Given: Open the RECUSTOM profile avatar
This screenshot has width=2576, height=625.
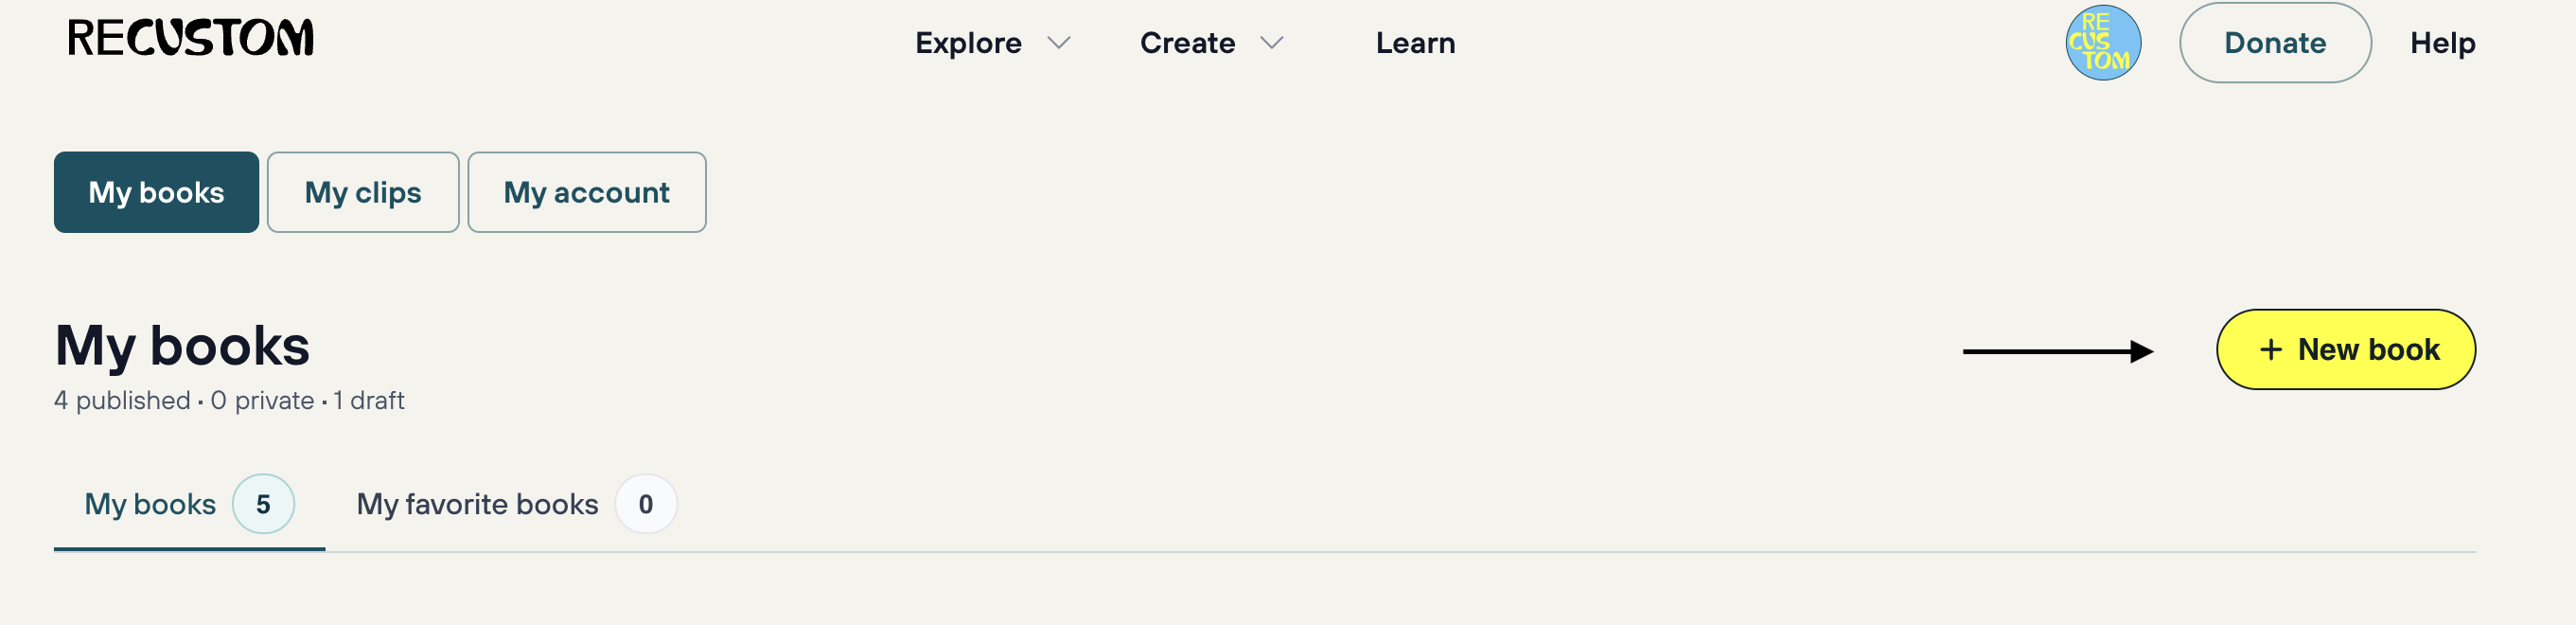Looking at the screenshot, I should (2103, 43).
